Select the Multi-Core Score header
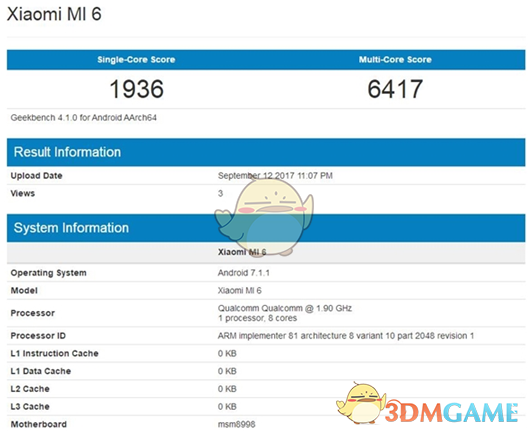Screen dimensions: 529x431 [395, 60]
